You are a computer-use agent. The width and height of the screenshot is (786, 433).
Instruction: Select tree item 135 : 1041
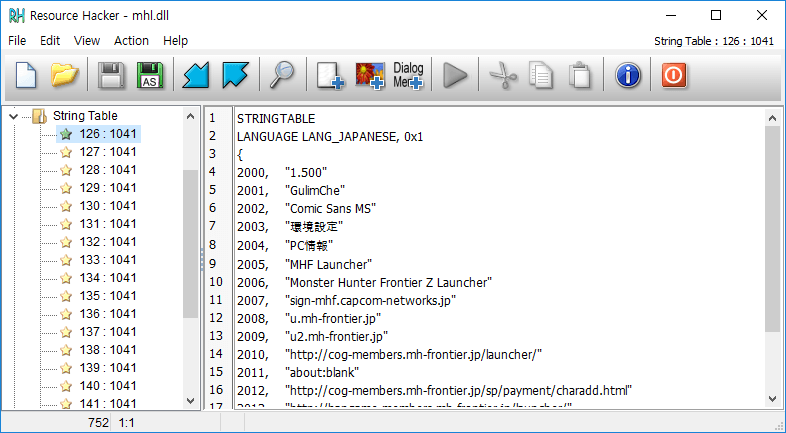click(108, 296)
